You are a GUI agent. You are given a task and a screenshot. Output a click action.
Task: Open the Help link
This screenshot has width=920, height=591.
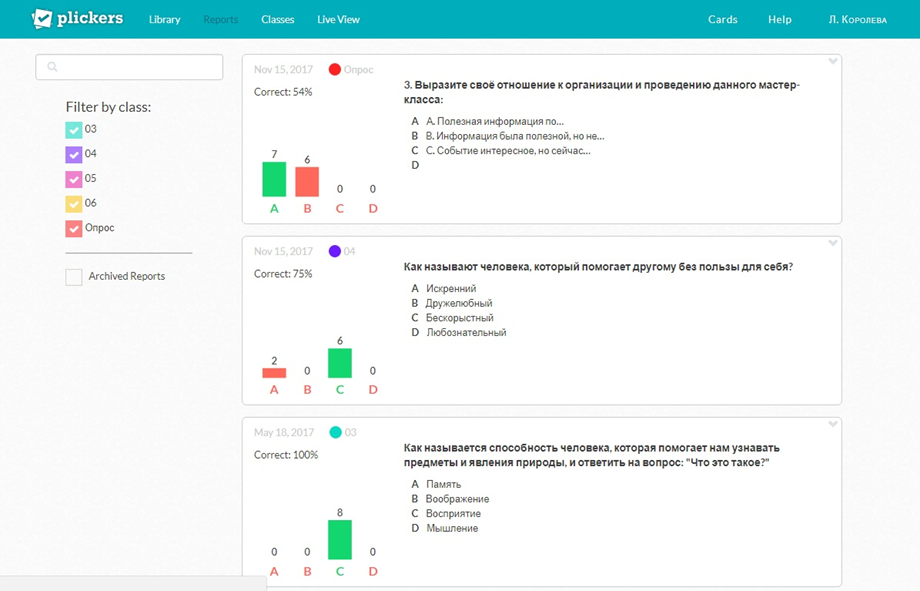tap(779, 19)
